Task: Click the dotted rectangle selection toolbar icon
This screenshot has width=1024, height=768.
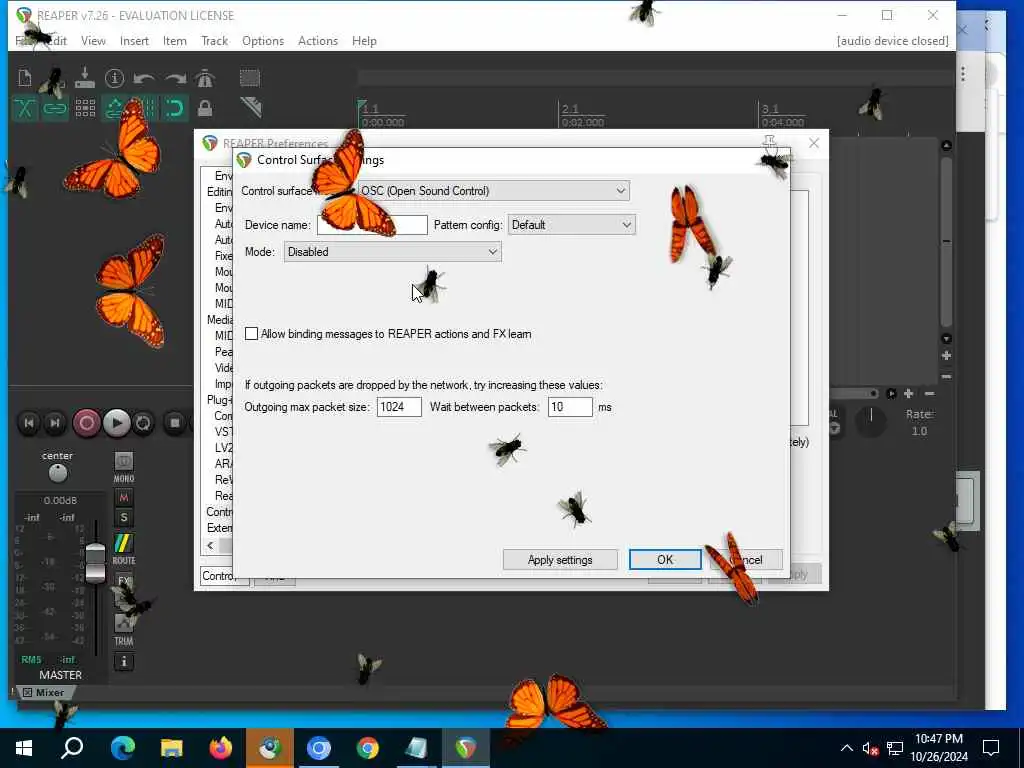Action: pos(249,78)
